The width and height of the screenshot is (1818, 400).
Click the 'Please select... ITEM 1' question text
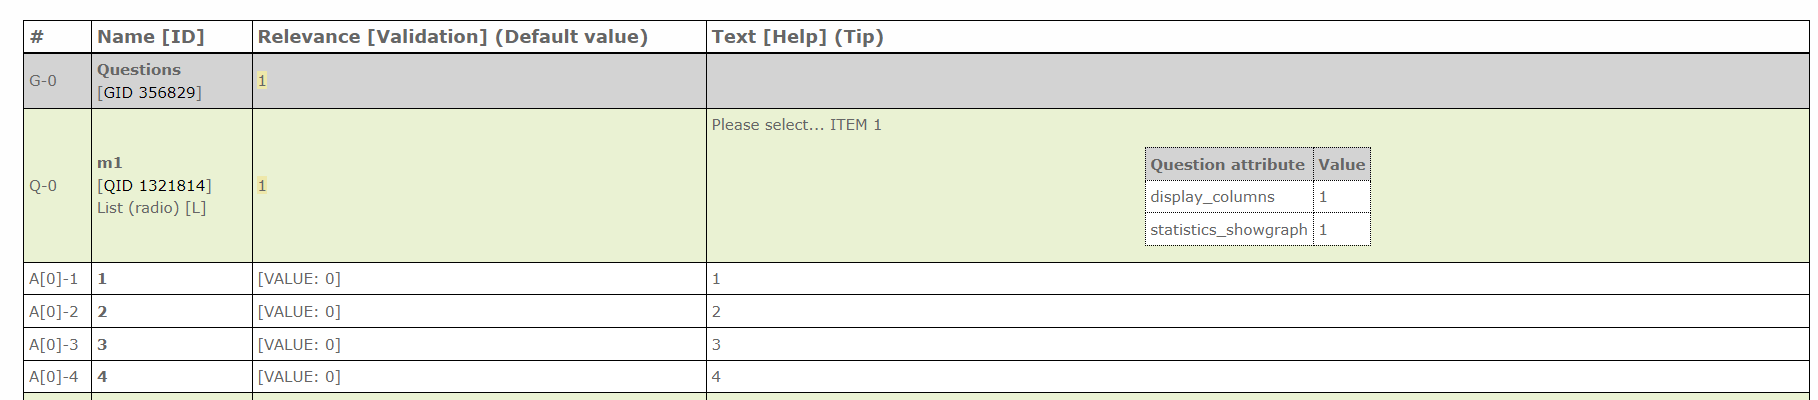pos(796,125)
